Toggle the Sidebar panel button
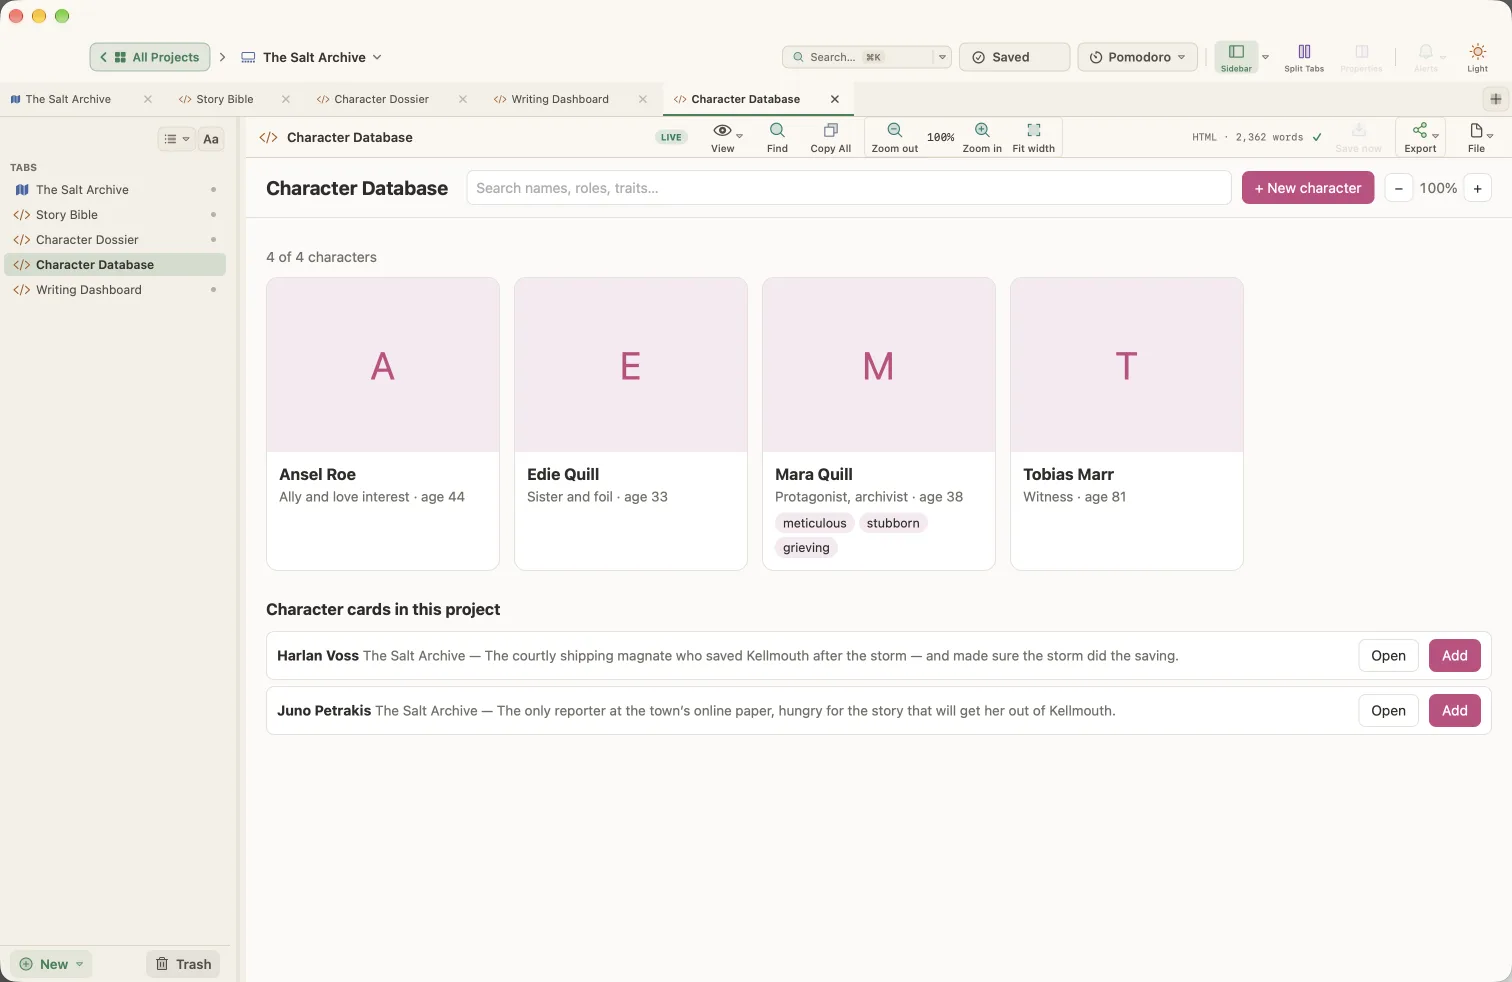Viewport: 1512px width, 982px height. point(1236,57)
